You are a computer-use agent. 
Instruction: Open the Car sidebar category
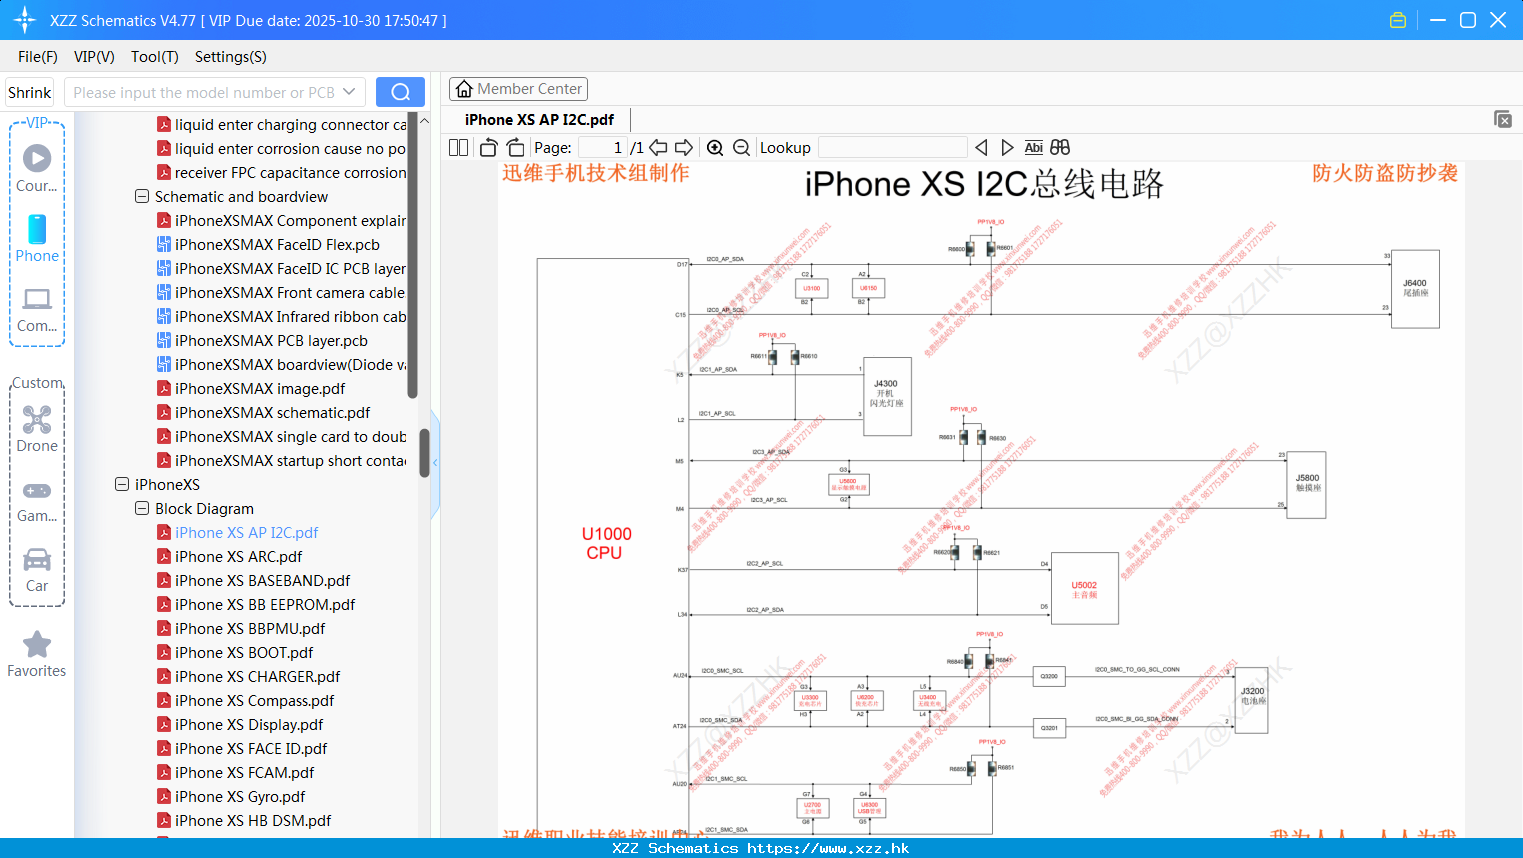coord(37,570)
